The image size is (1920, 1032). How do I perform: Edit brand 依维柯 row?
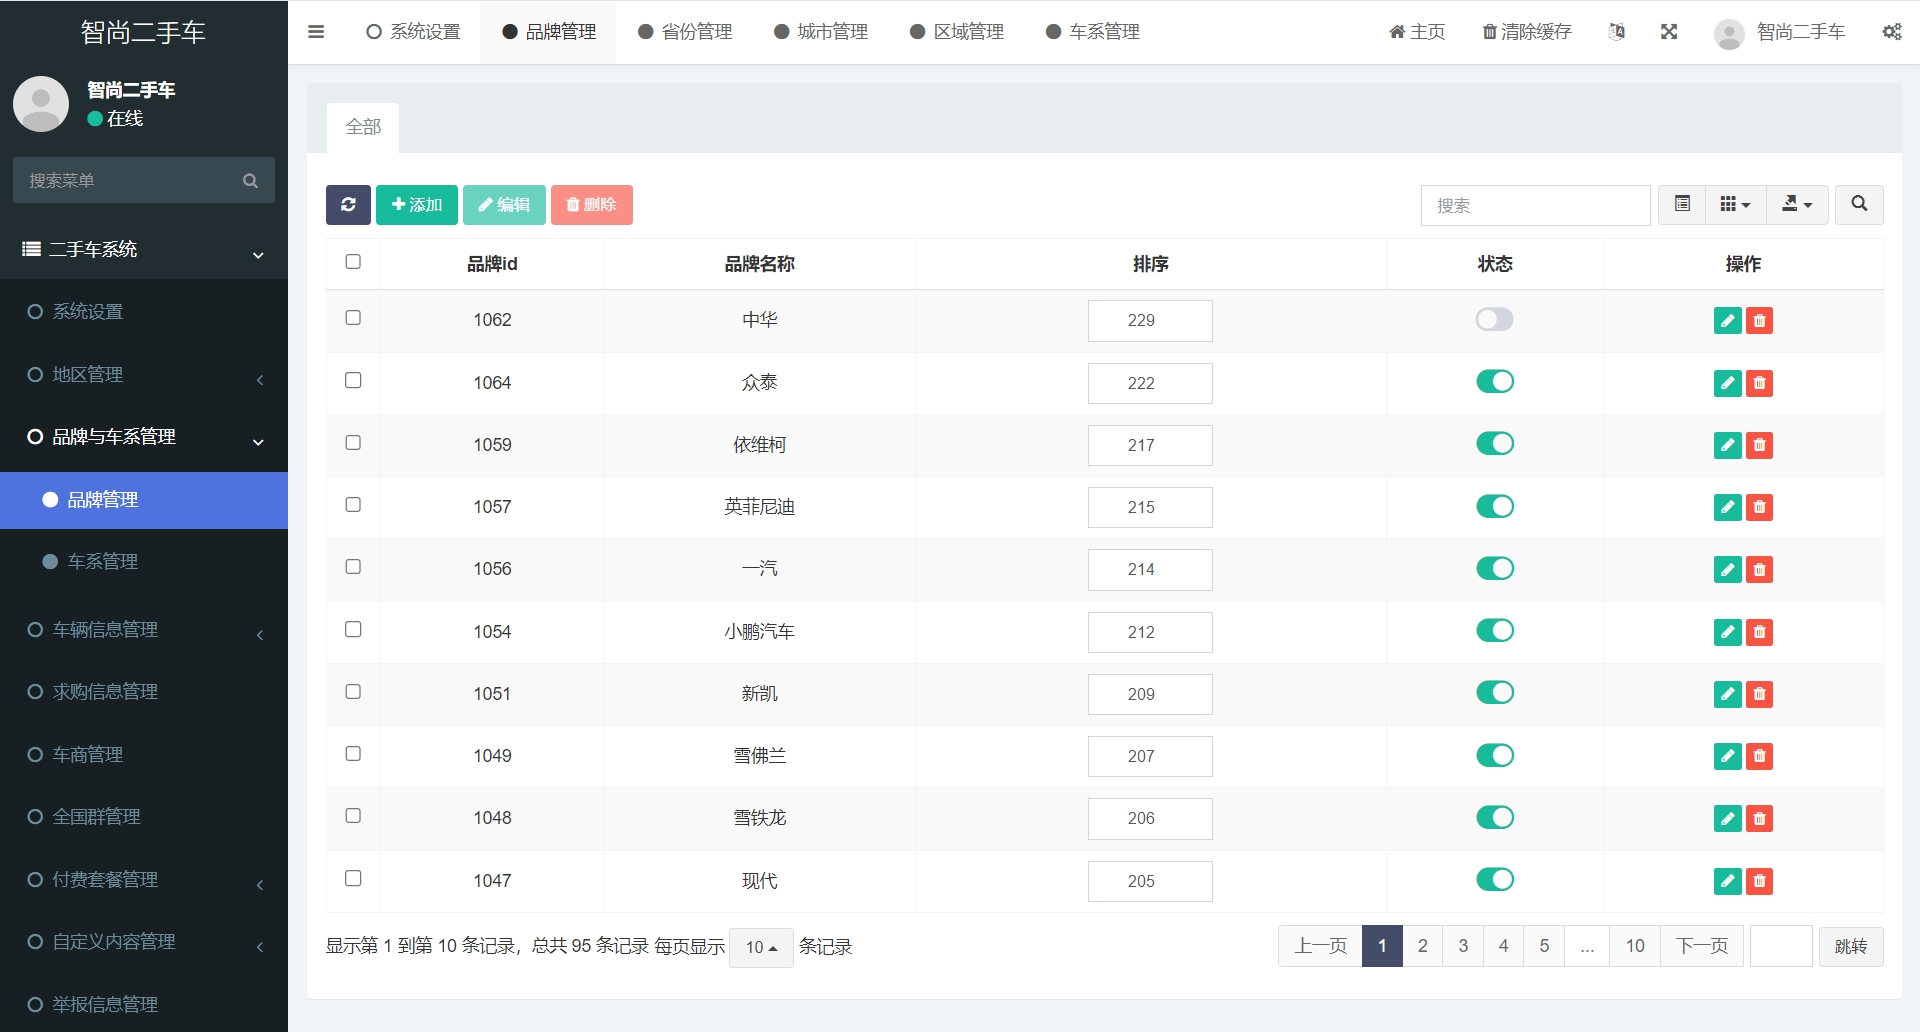(x=1728, y=445)
